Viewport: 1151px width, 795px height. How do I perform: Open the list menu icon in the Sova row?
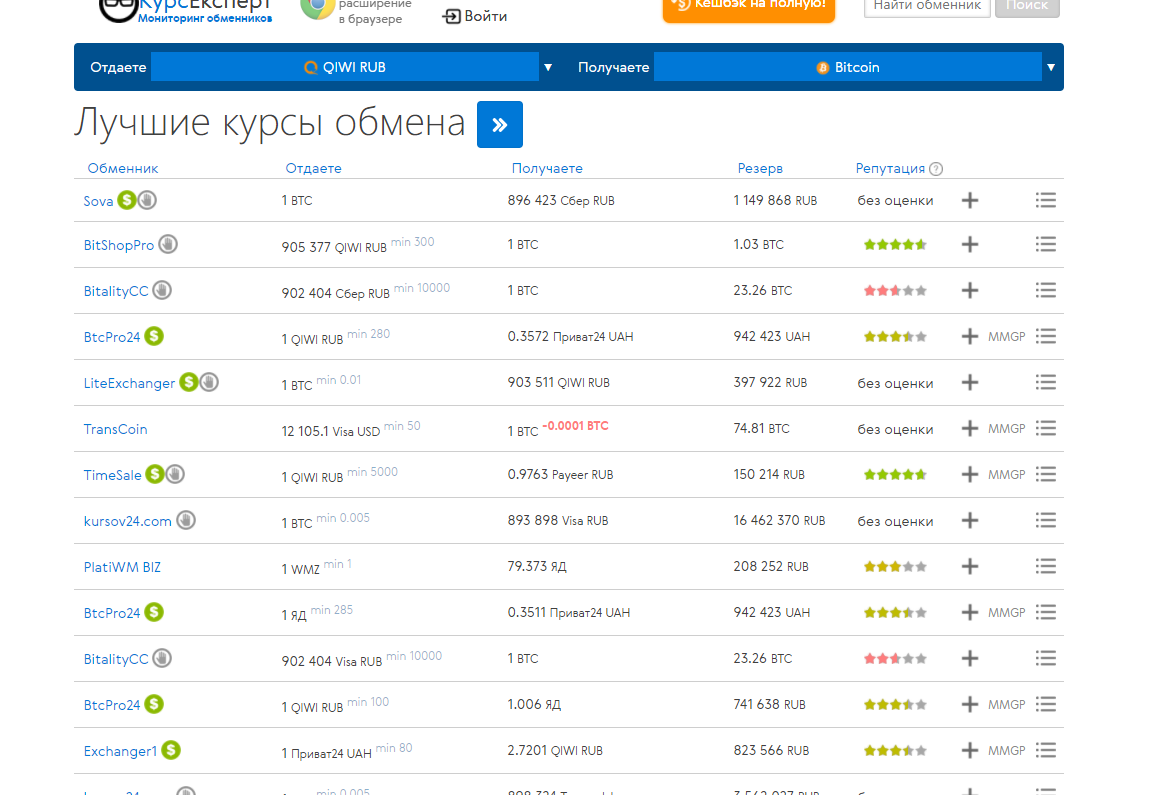tap(1046, 200)
